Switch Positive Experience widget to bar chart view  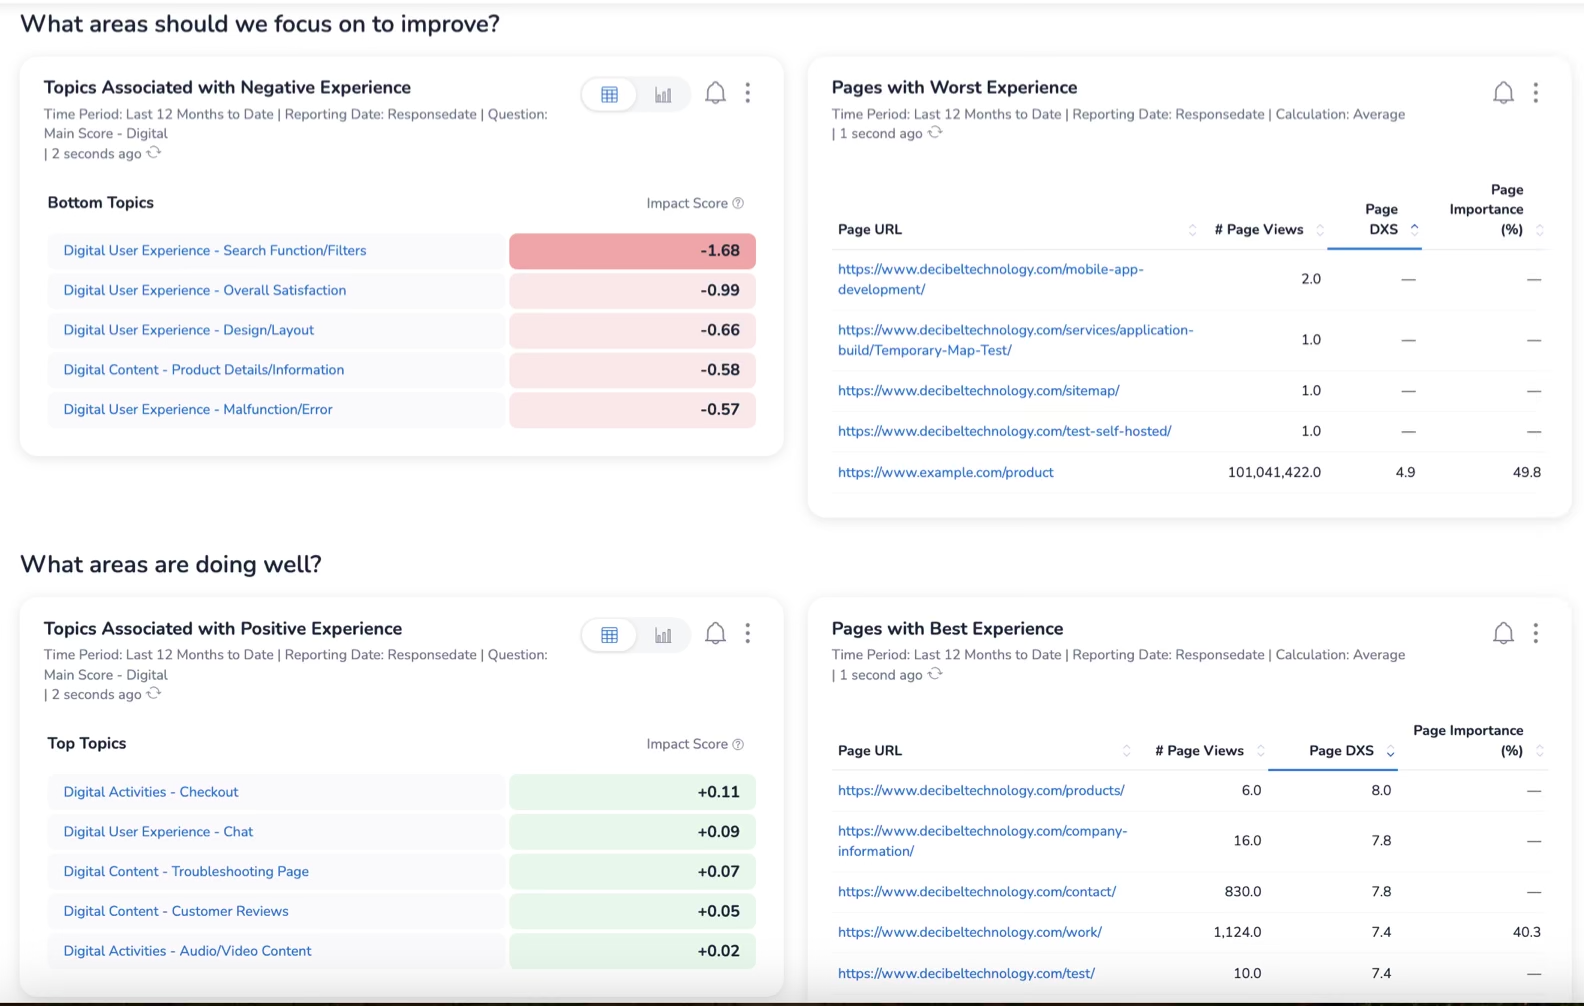point(663,635)
